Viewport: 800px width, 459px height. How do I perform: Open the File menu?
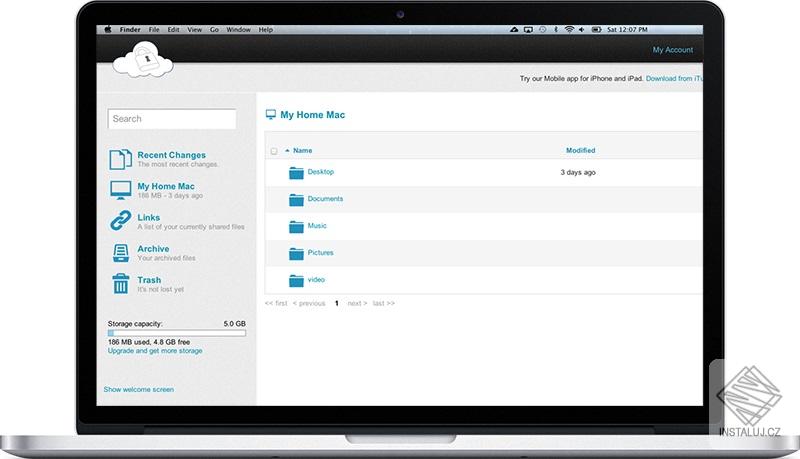(154, 30)
